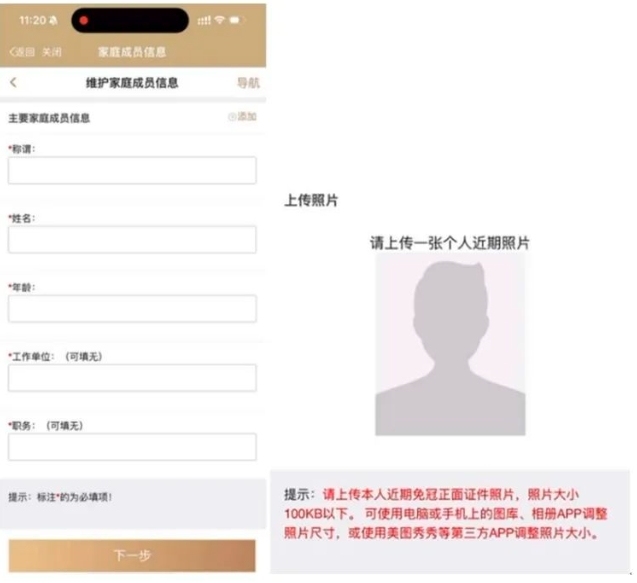Image resolution: width=637 pixels, height=583 pixels.
Task: Click the portrait placeholder to upload photo
Action: pos(450,344)
